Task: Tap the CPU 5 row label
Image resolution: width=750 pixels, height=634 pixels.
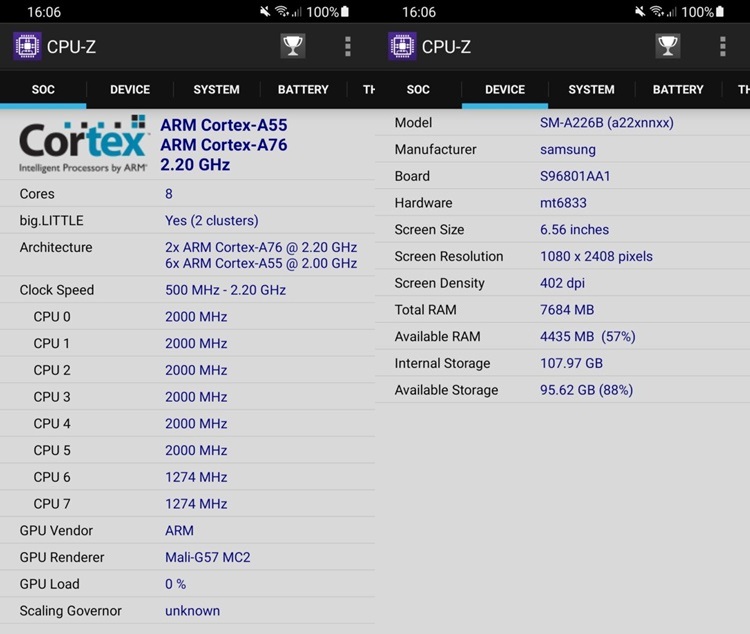Action: click(x=52, y=451)
